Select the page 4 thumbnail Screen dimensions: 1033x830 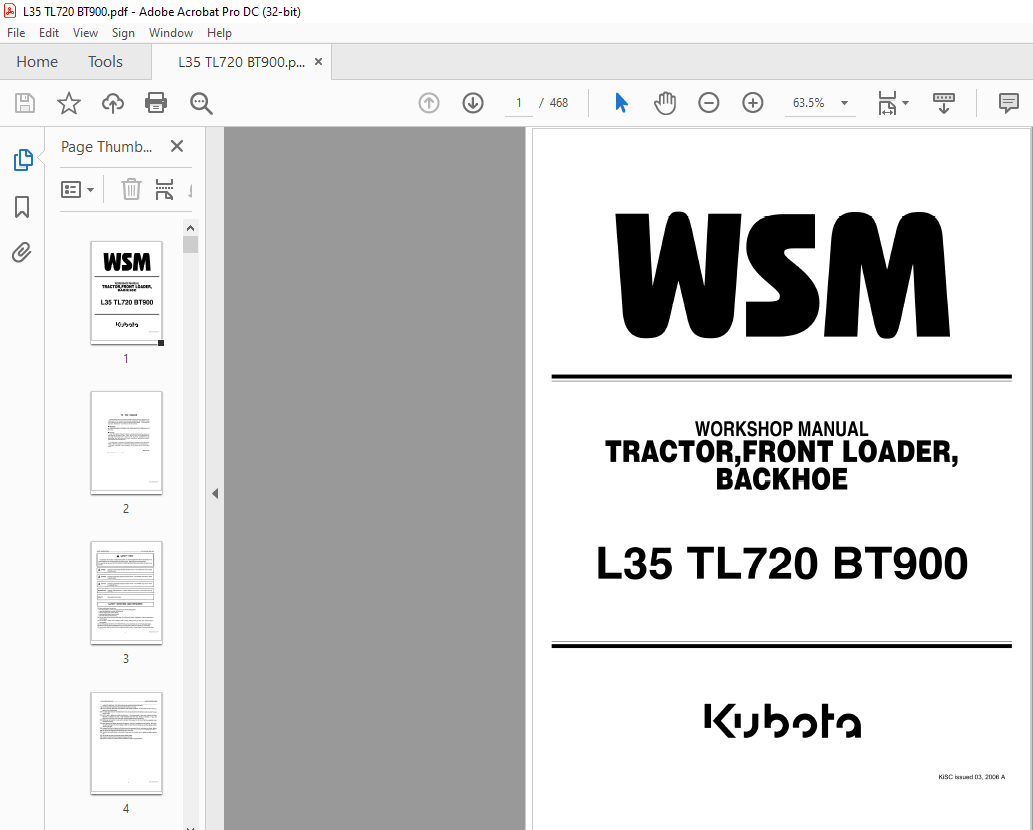click(x=126, y=743)
